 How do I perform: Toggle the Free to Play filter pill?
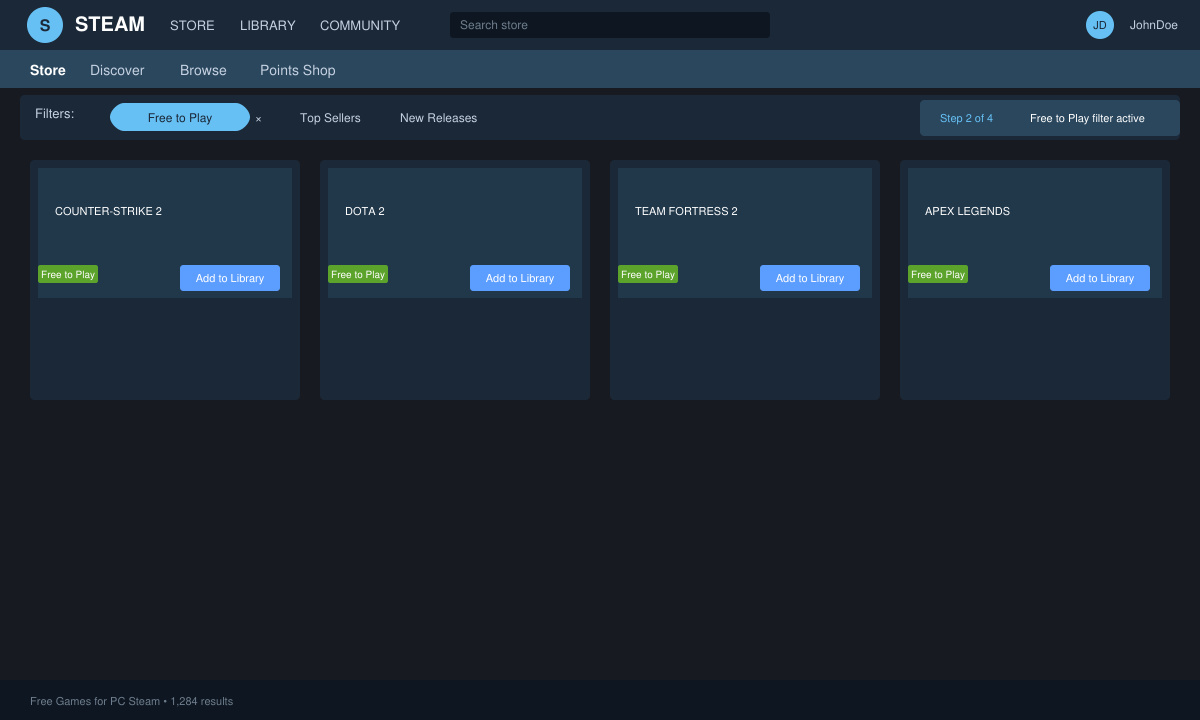click(180, 117)
